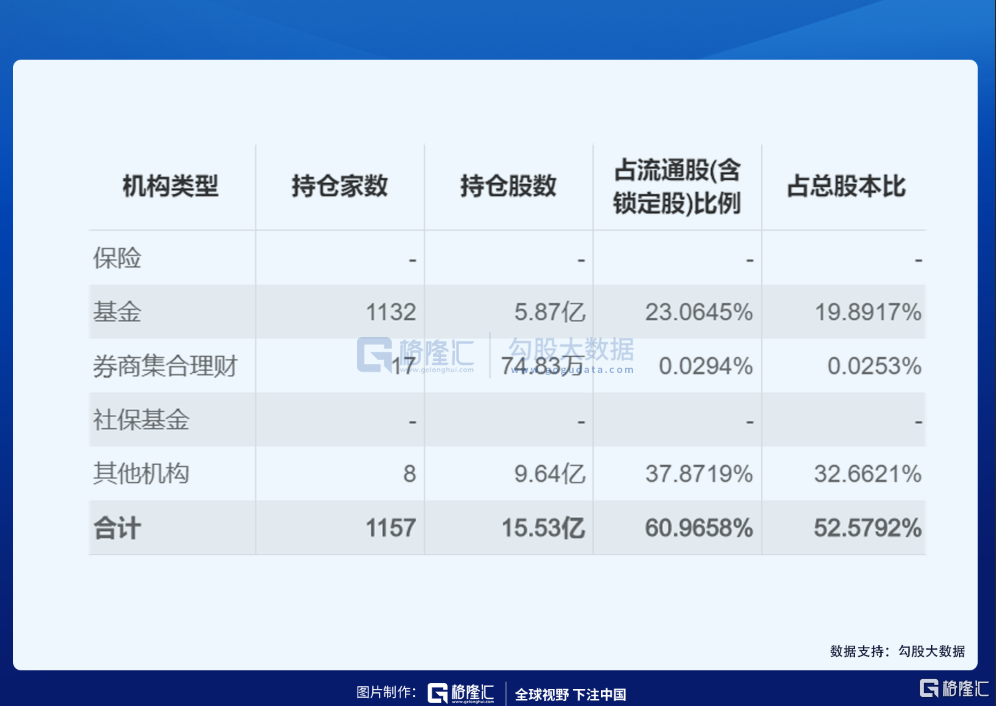Click the 全球视野 下注中国 slogan
996x706 pixels.
click(x=570, y=695)
